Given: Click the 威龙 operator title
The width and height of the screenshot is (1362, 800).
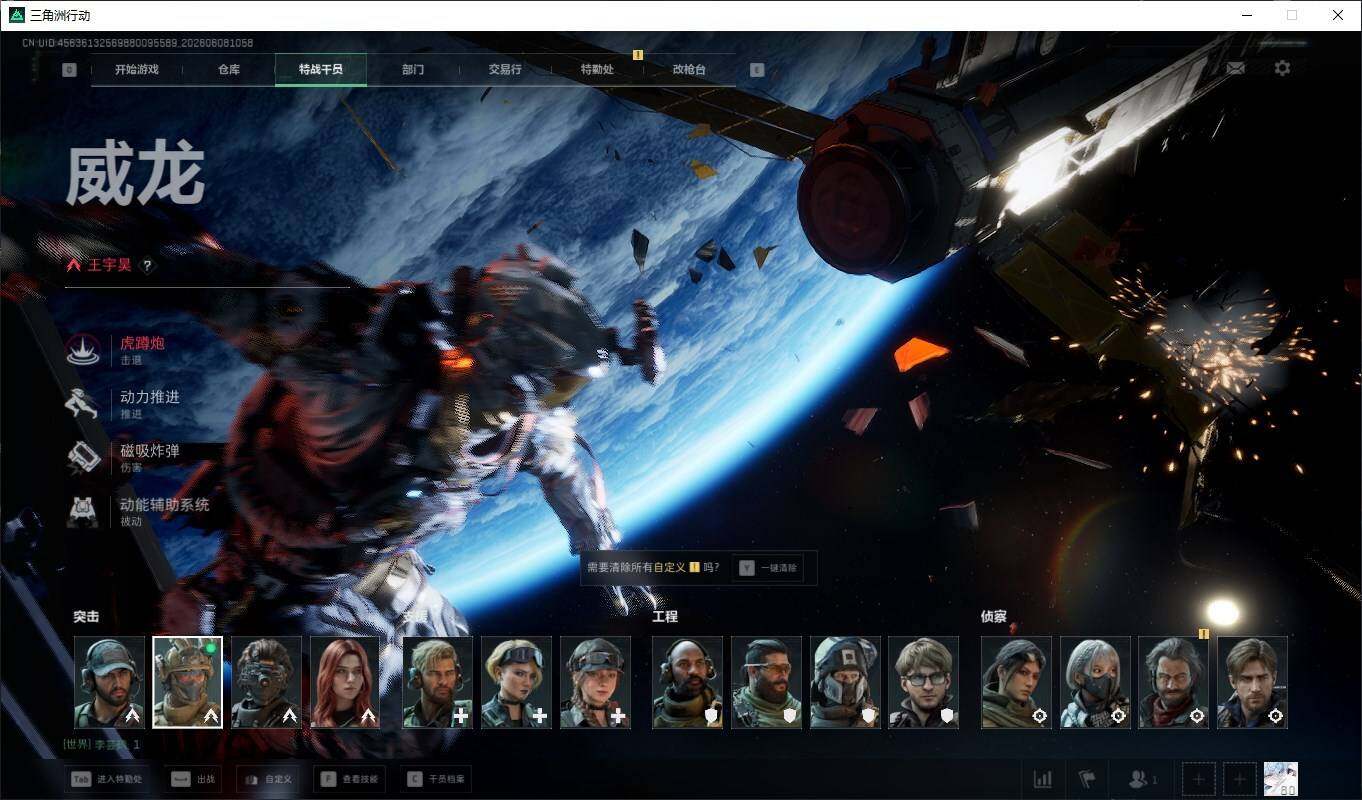Looking at the screenshot, I should tap(135, 175).
